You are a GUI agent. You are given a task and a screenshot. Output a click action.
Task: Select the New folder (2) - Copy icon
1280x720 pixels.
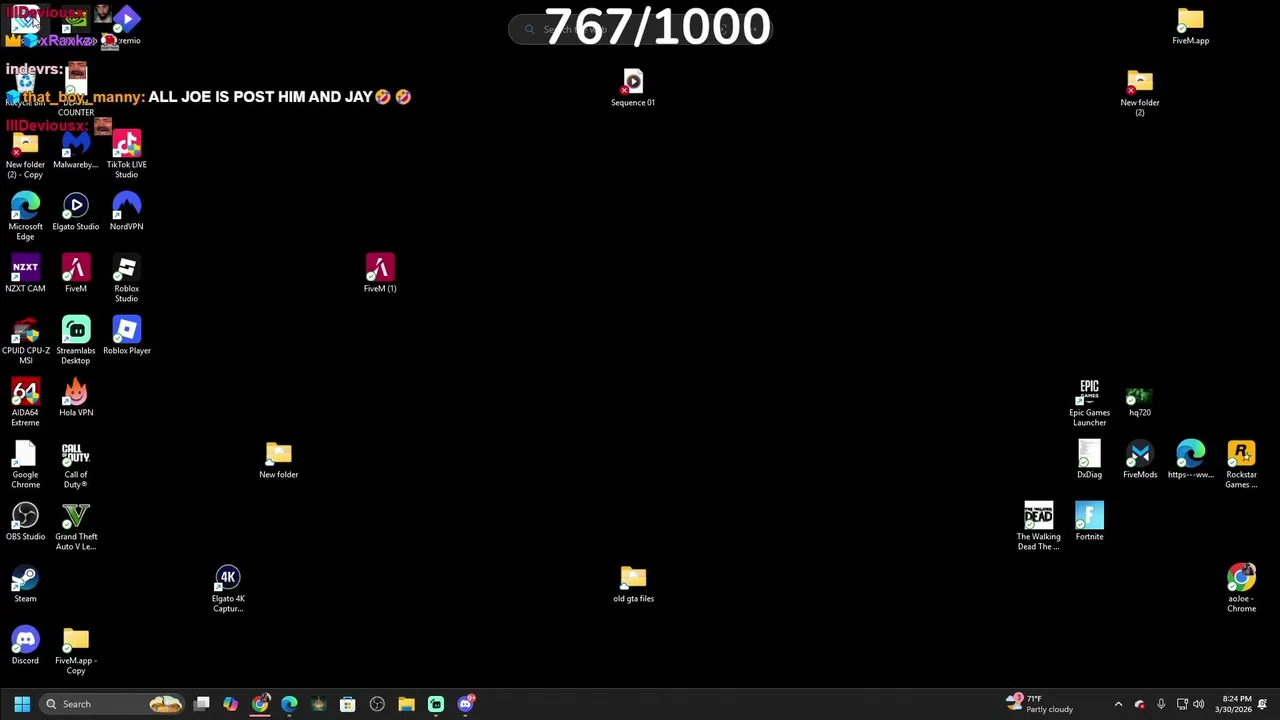[25, 154]
